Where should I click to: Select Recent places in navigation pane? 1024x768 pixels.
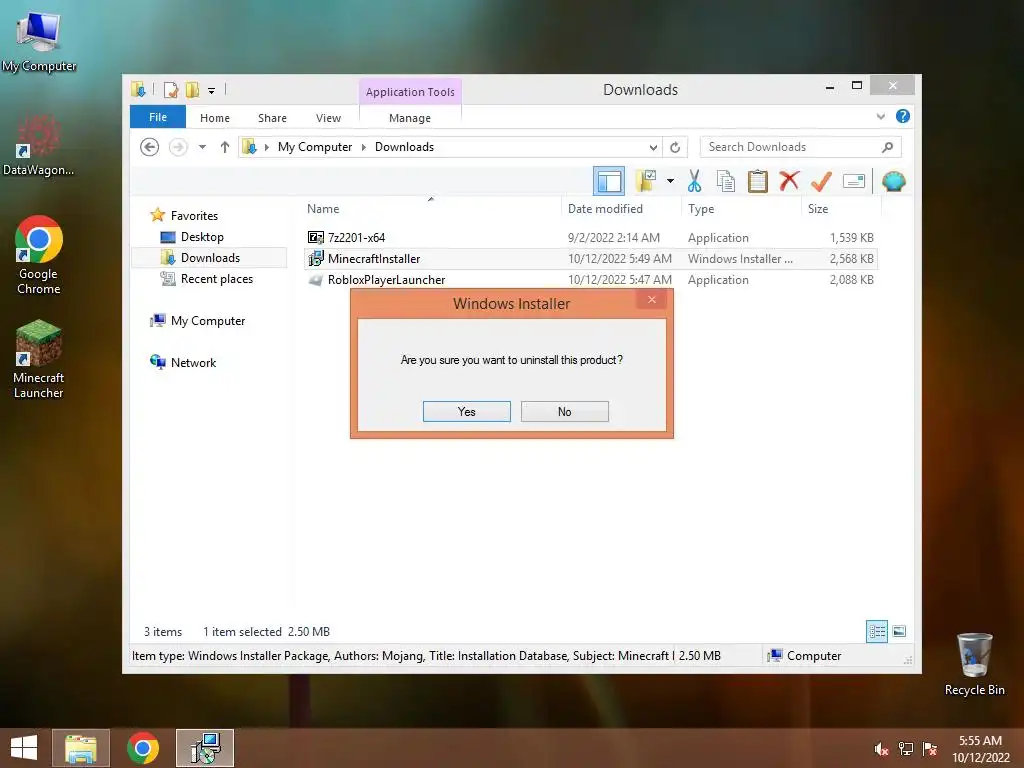point(216,279)
